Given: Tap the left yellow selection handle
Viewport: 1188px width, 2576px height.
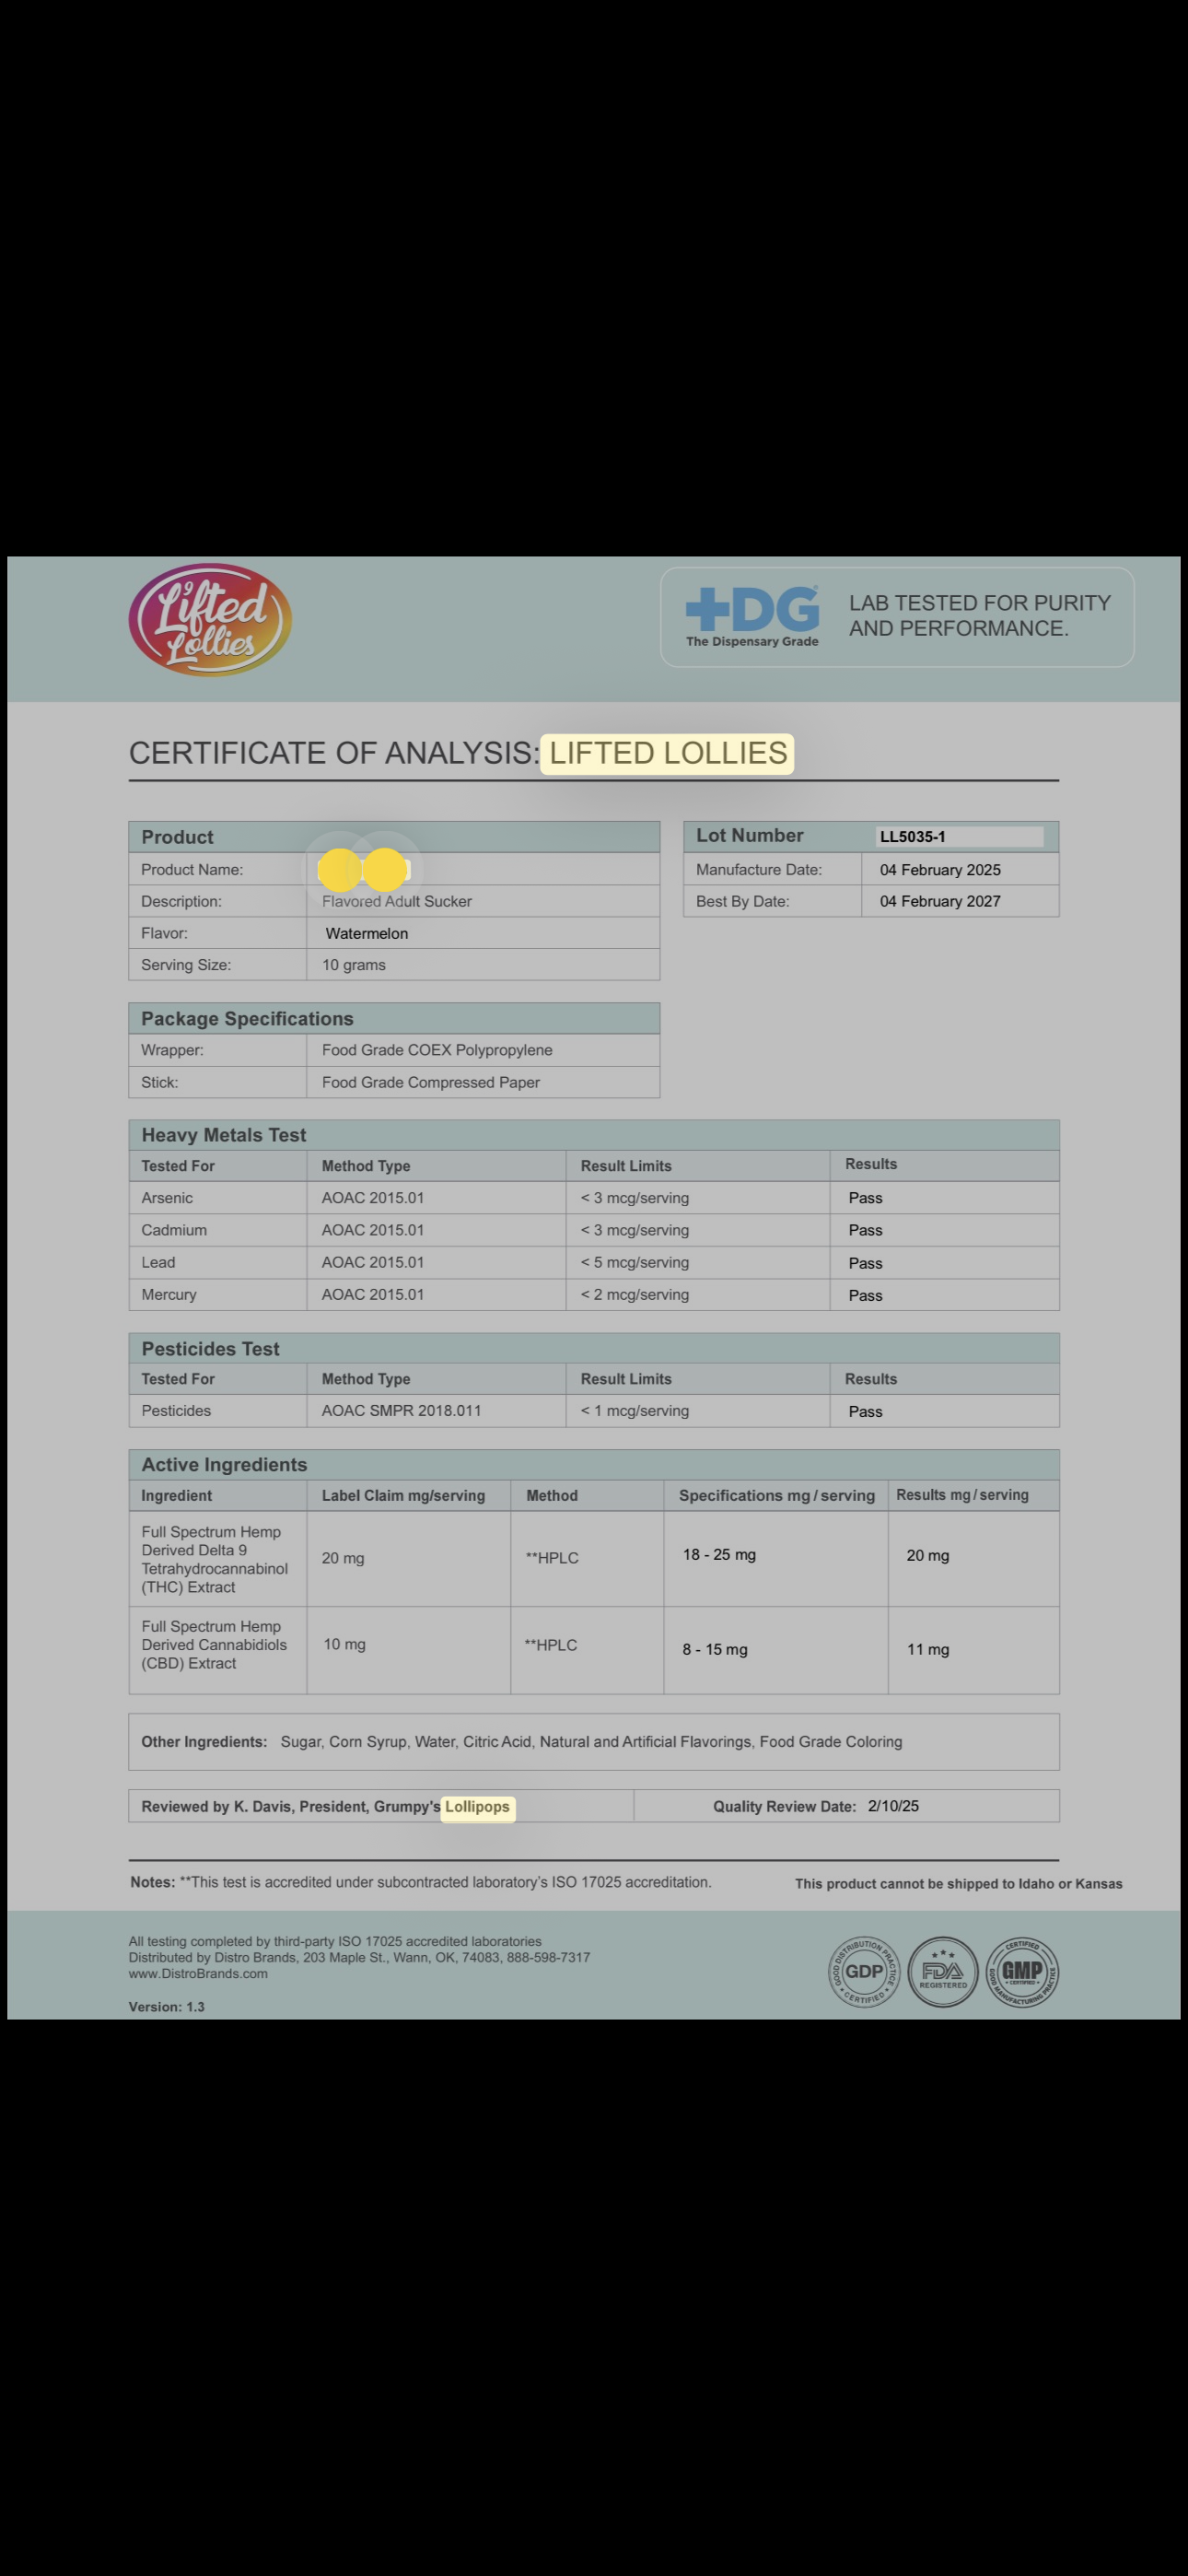Looking at the screenshot, I should click(x=340, y=870).
